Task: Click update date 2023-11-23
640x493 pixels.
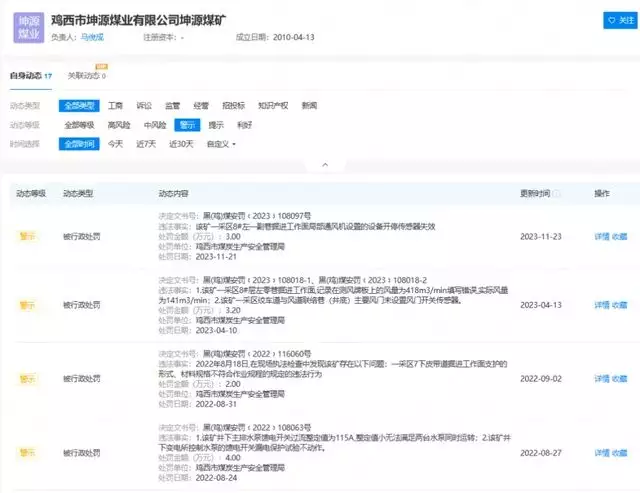Action: 541,237
